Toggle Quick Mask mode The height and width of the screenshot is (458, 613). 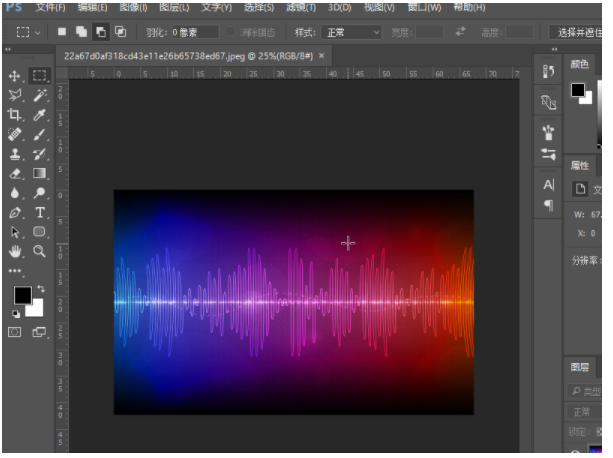click(x=15, y=332)
